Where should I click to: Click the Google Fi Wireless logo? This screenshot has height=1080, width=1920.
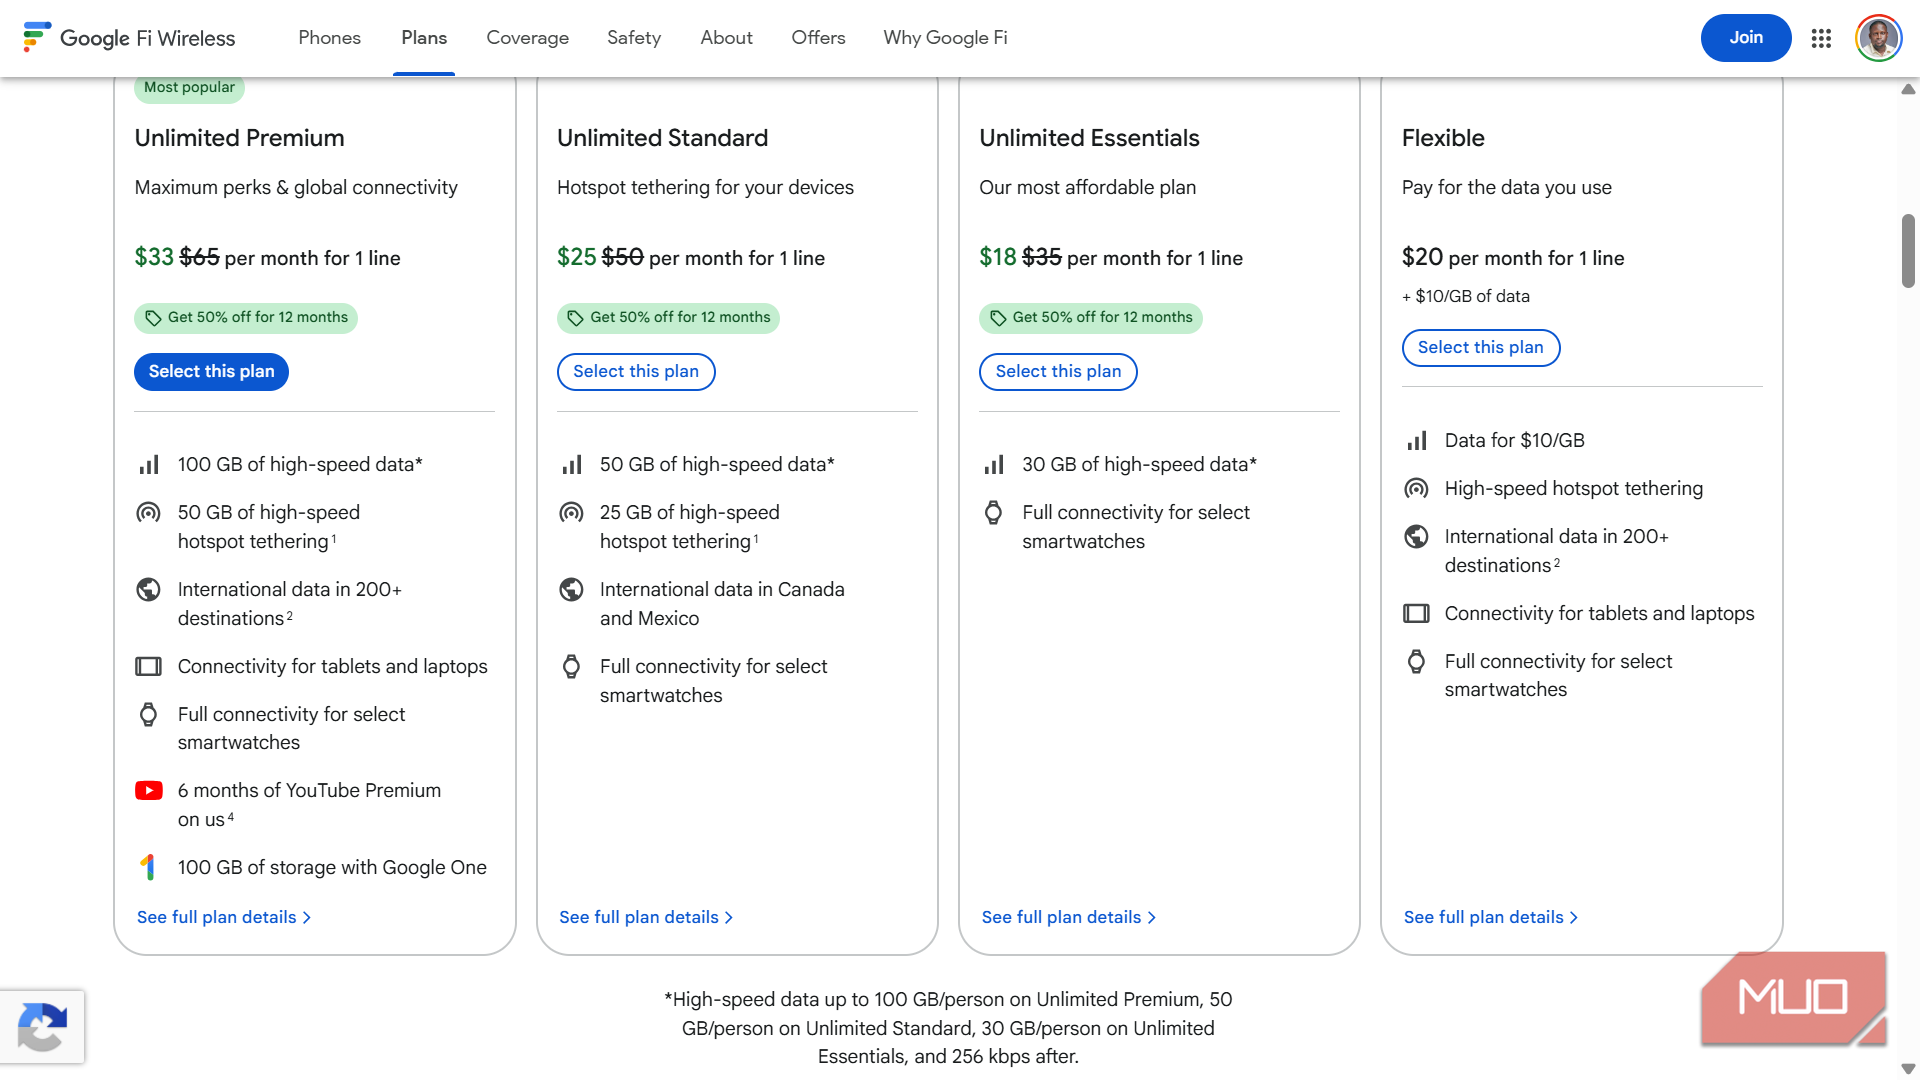(x=129, y=38)
